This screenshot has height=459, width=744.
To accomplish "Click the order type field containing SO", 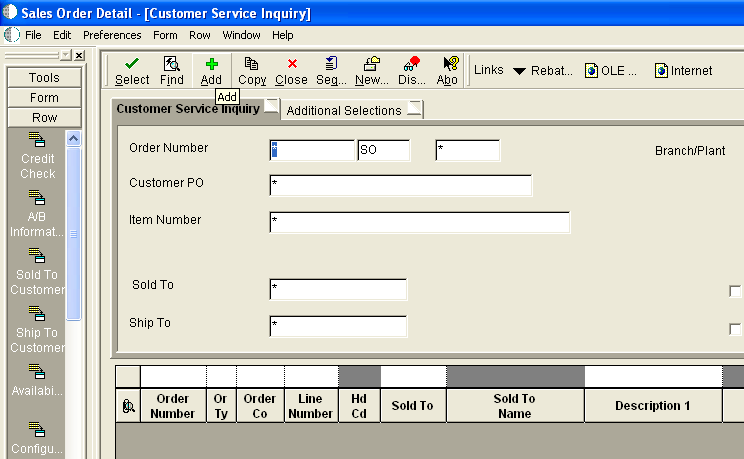I will point(384,150).
